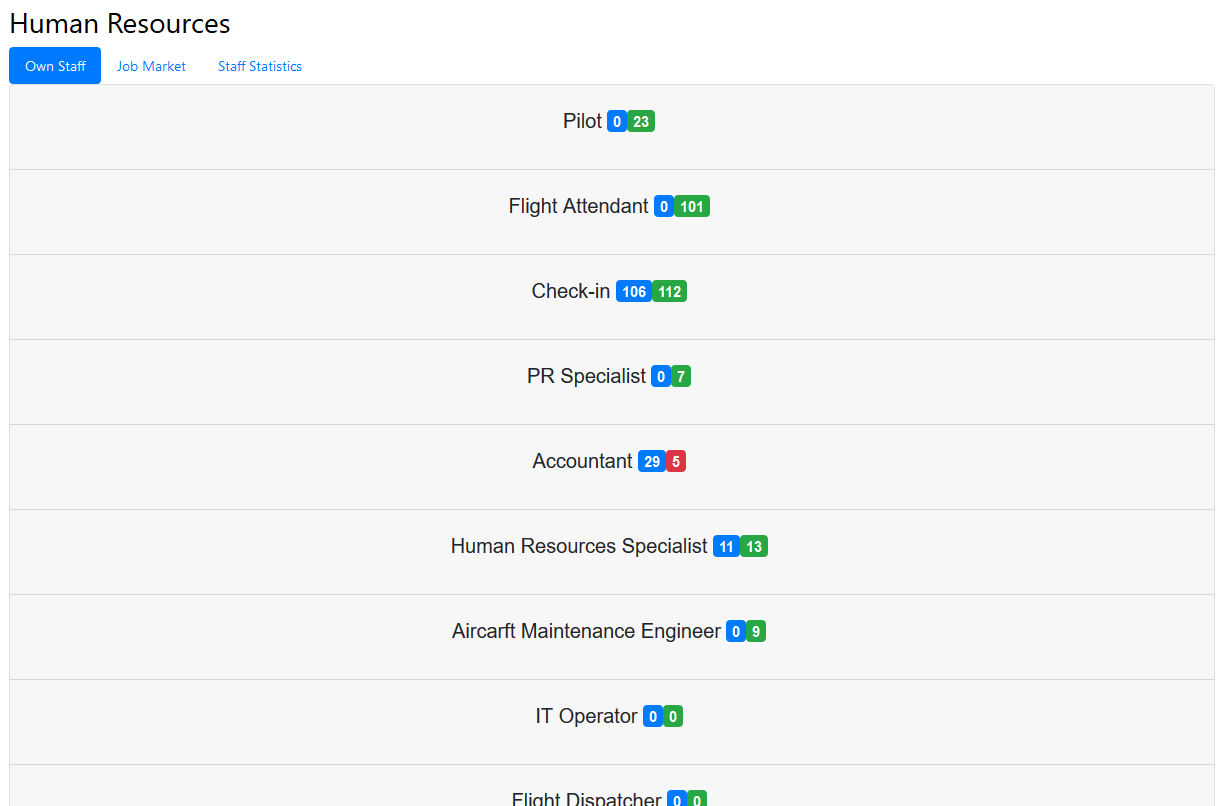The image size is (1218, 806).
Task: Switch to the Job Market tab
Action: click(151, 66)
